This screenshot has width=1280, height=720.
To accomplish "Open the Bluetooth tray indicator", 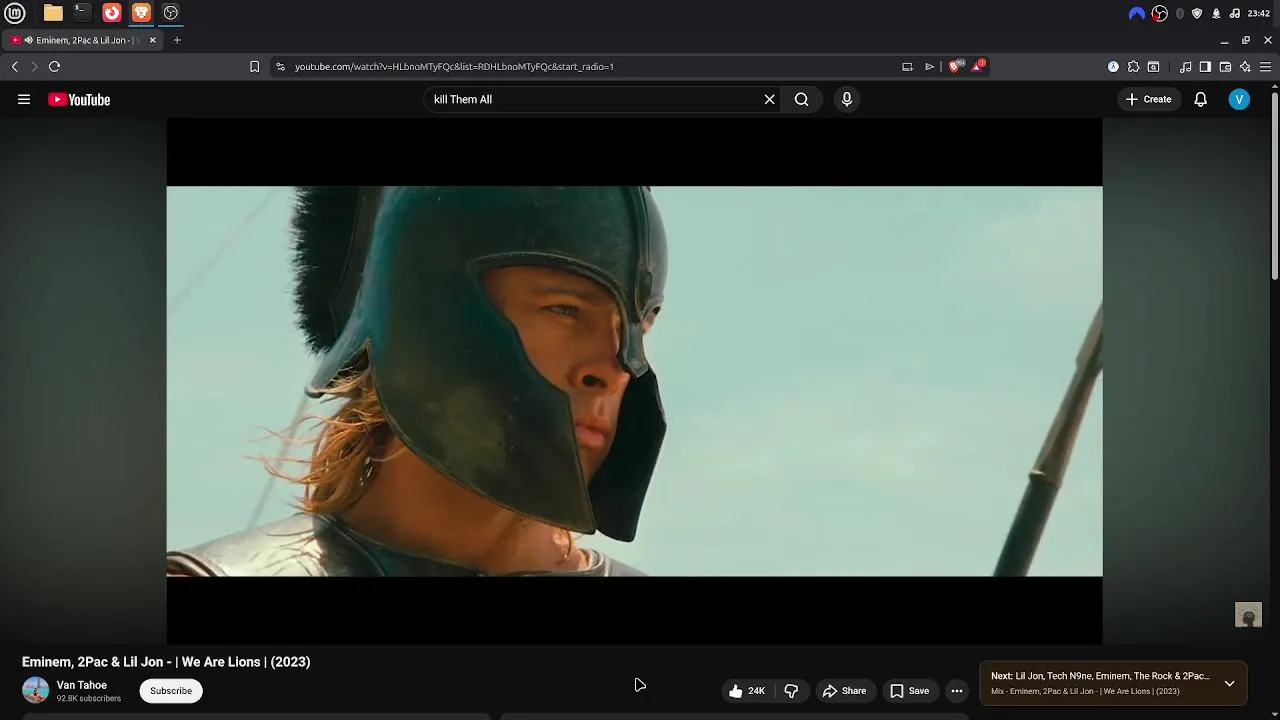I will pos(1180,13).
